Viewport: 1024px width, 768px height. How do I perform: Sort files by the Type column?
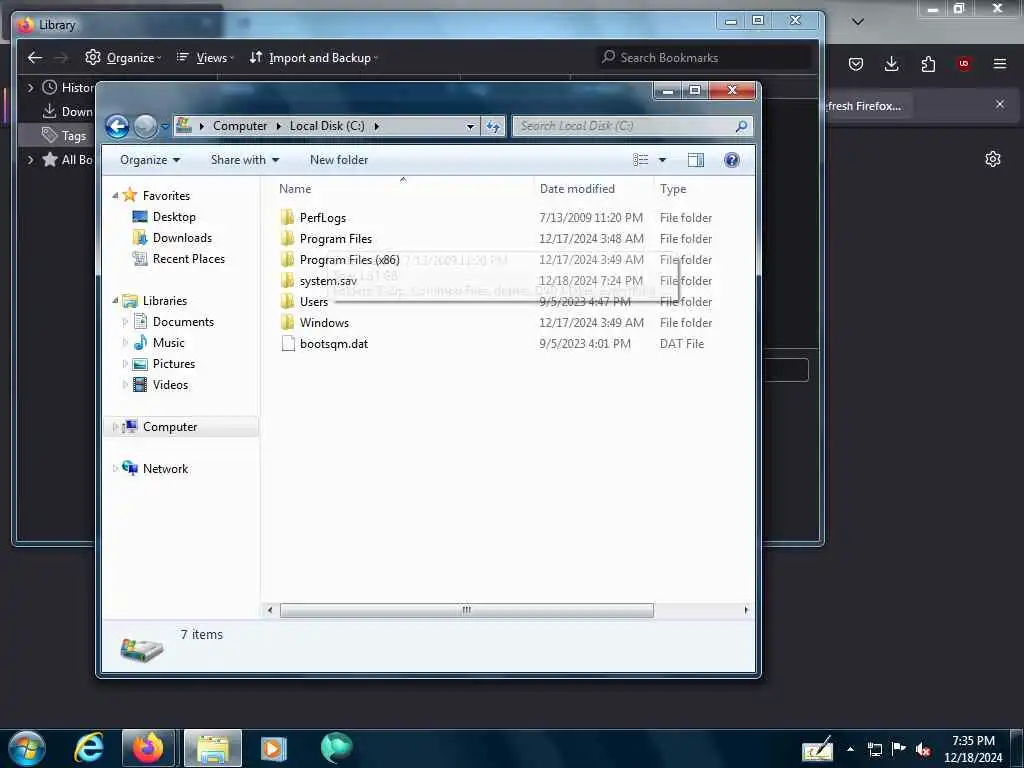[673, 189]
